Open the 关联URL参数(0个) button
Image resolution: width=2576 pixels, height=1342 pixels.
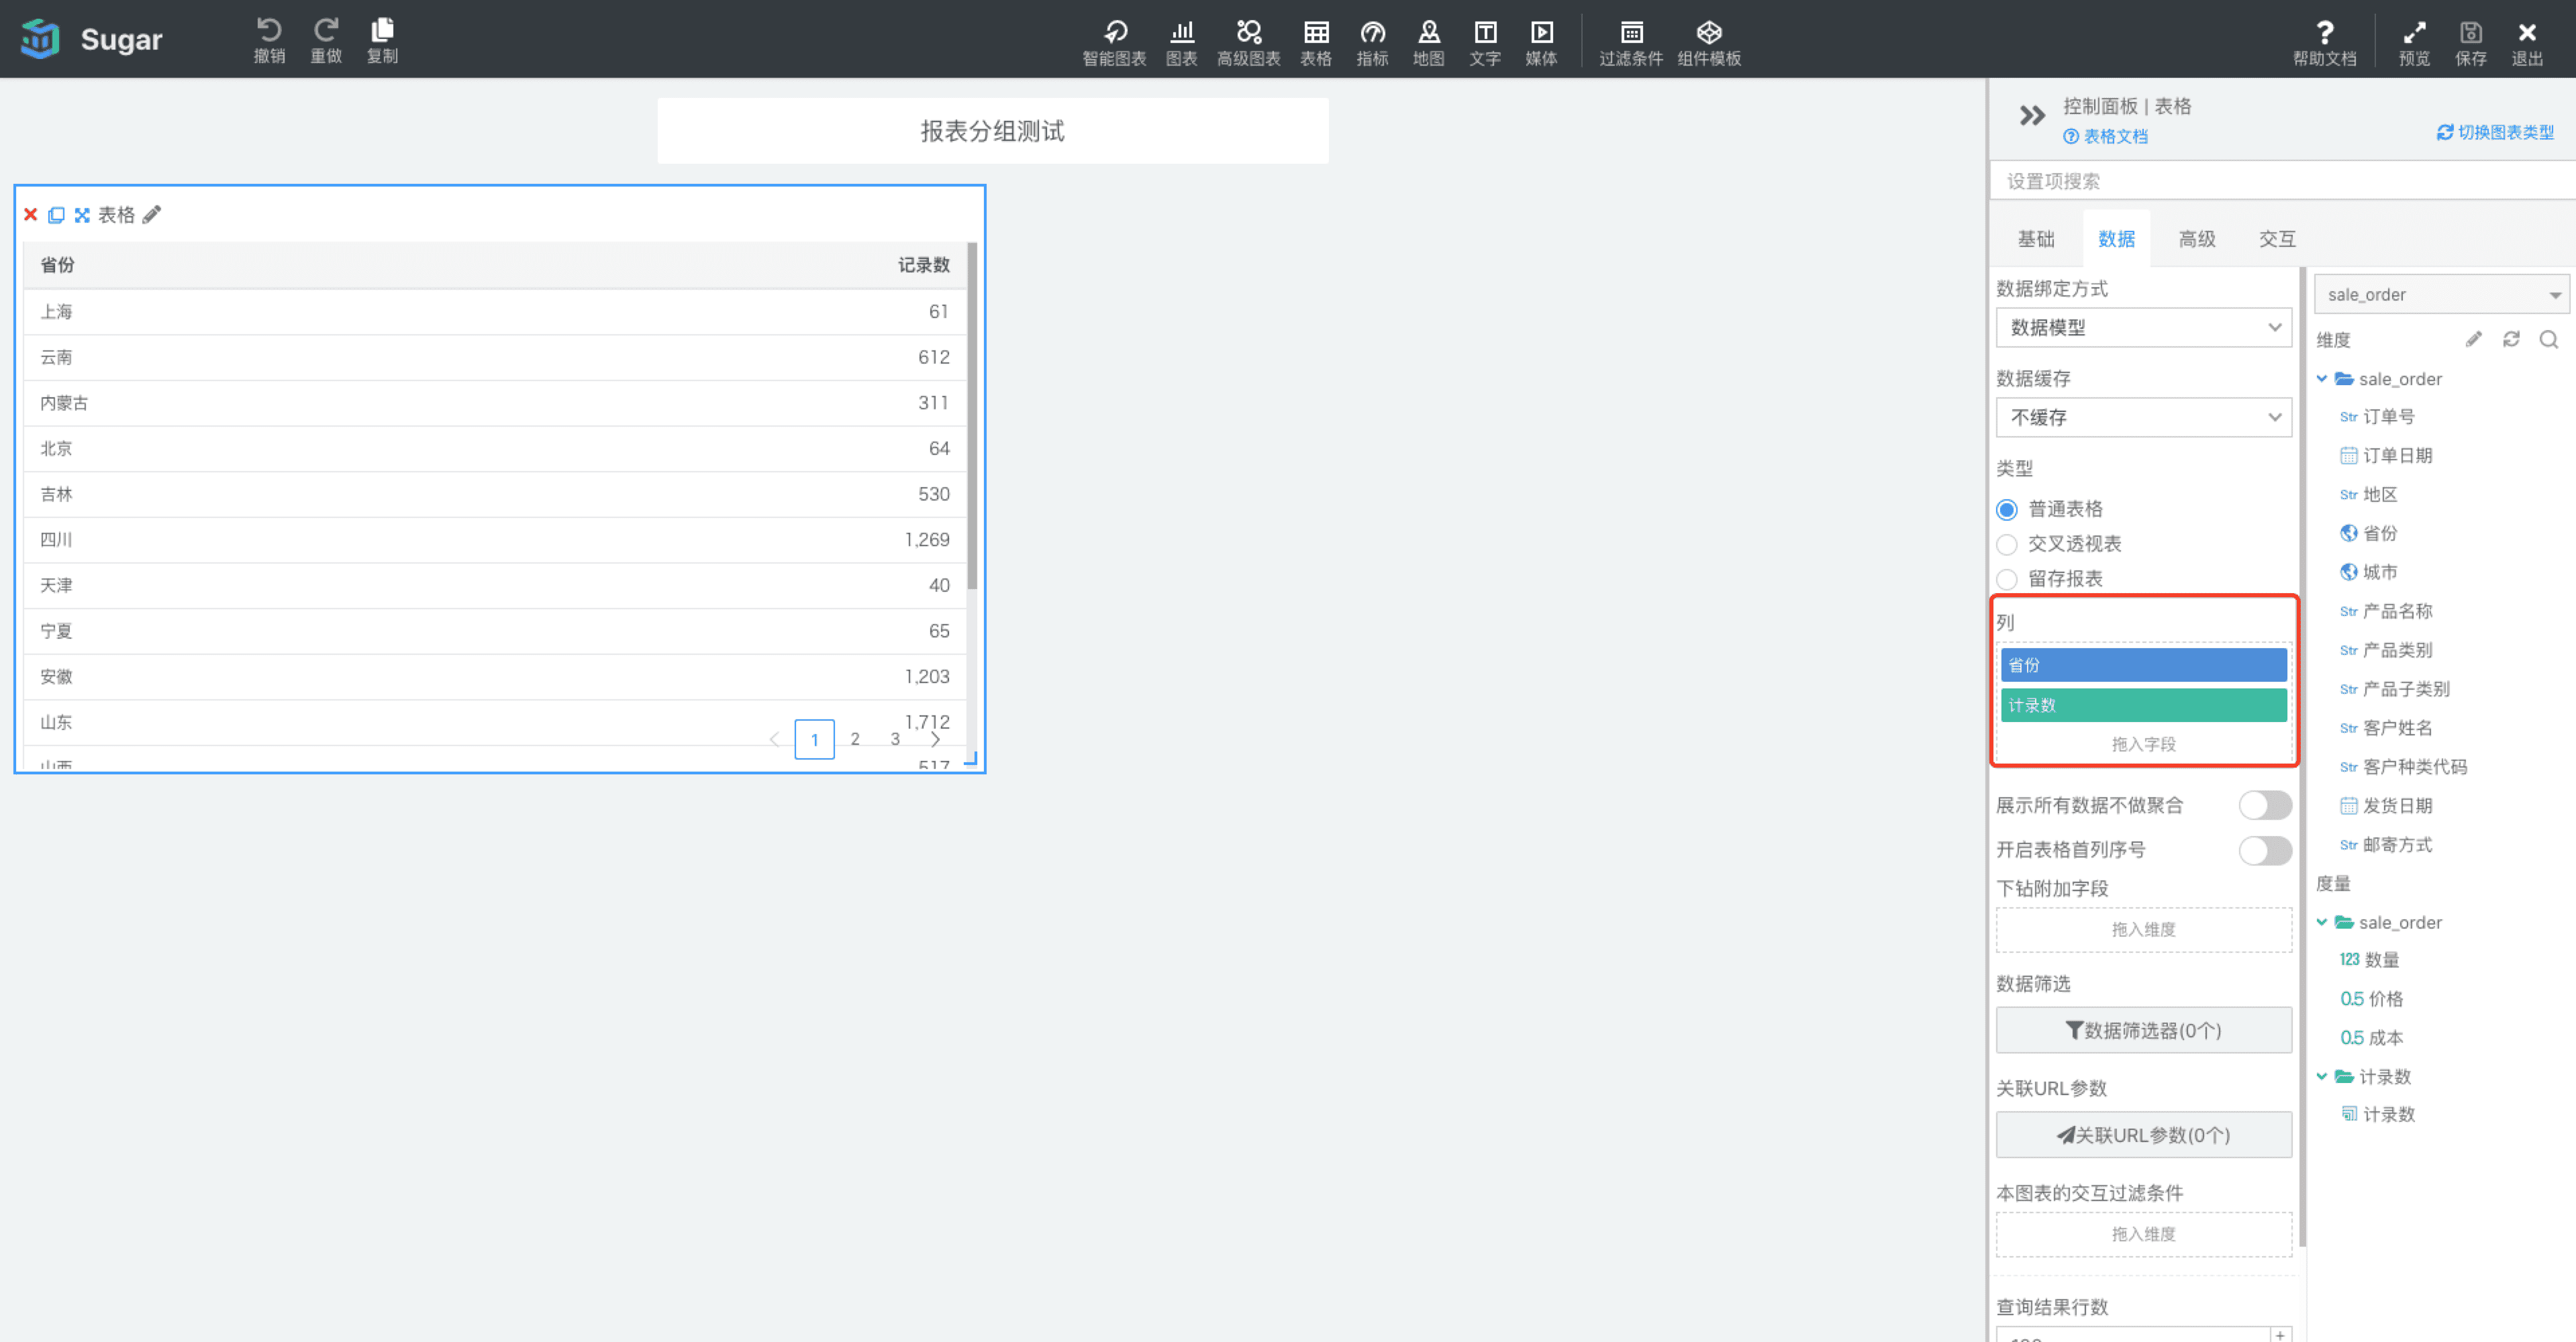click(2143, 1135)
